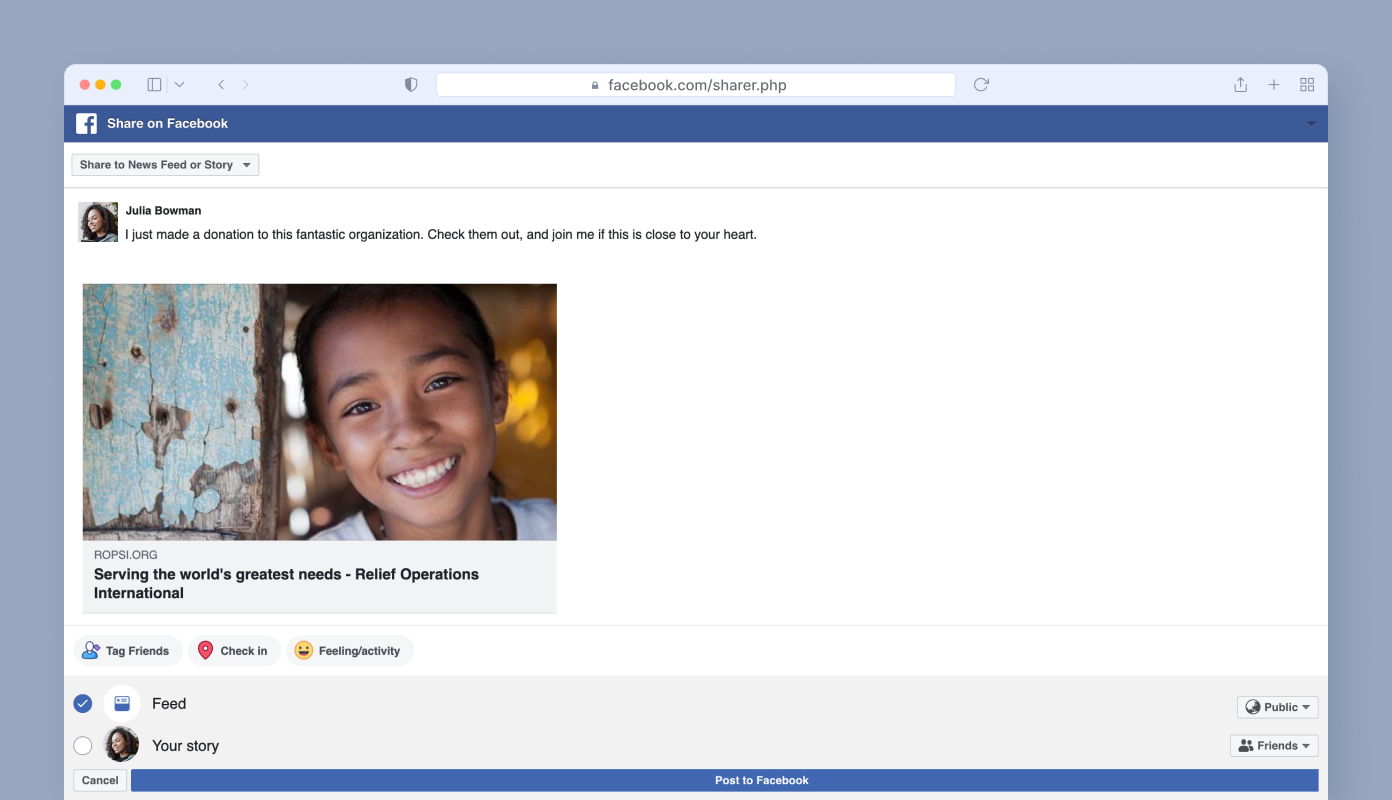Image resolution: width=1392 pixels, height=800 pixels.
Task: Click the privacy shield icon
Action: pyautogui.click(x=411, y=85)
